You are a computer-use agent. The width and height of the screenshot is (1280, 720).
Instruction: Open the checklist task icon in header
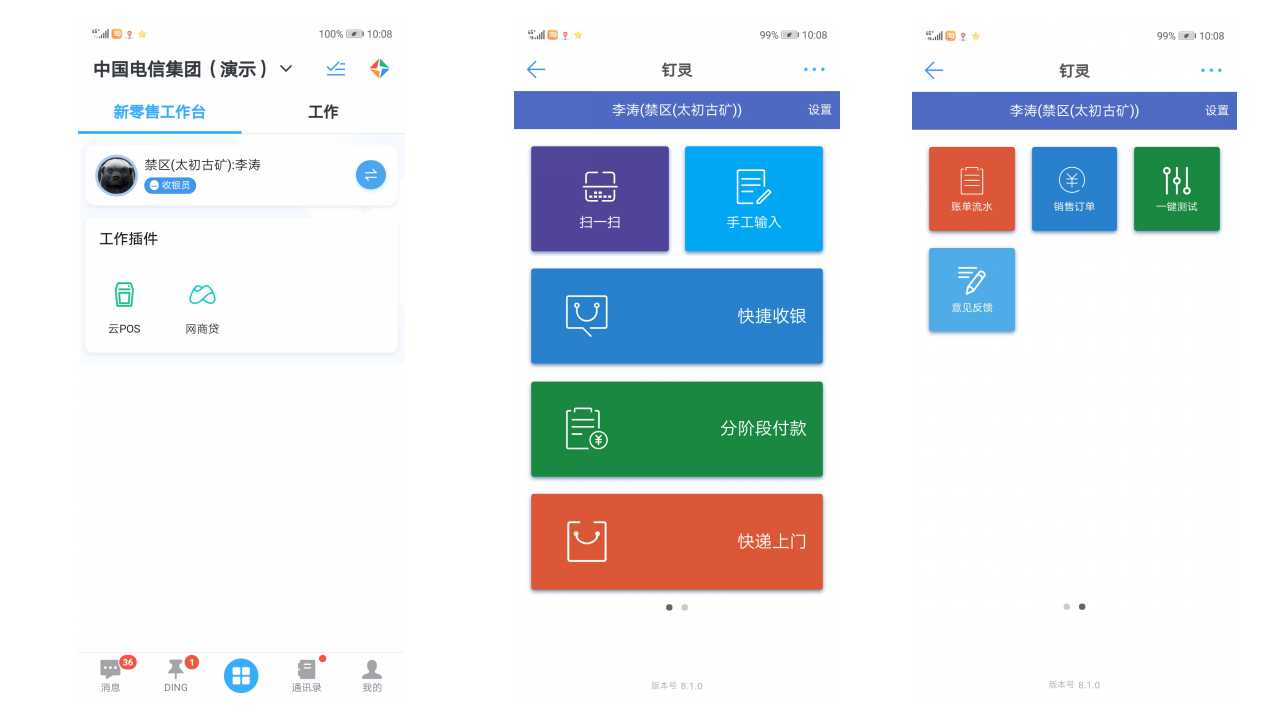[336, 69]
